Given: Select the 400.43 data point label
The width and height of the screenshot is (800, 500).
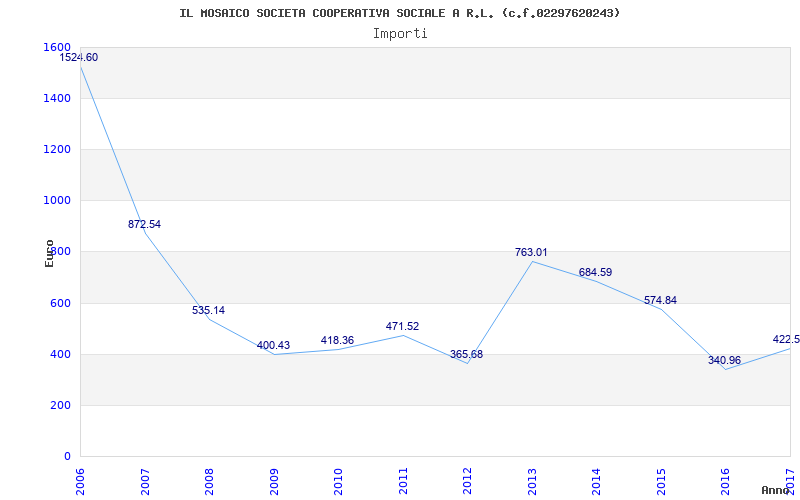Looking at the screenshot, I should (x=273, y=345).
